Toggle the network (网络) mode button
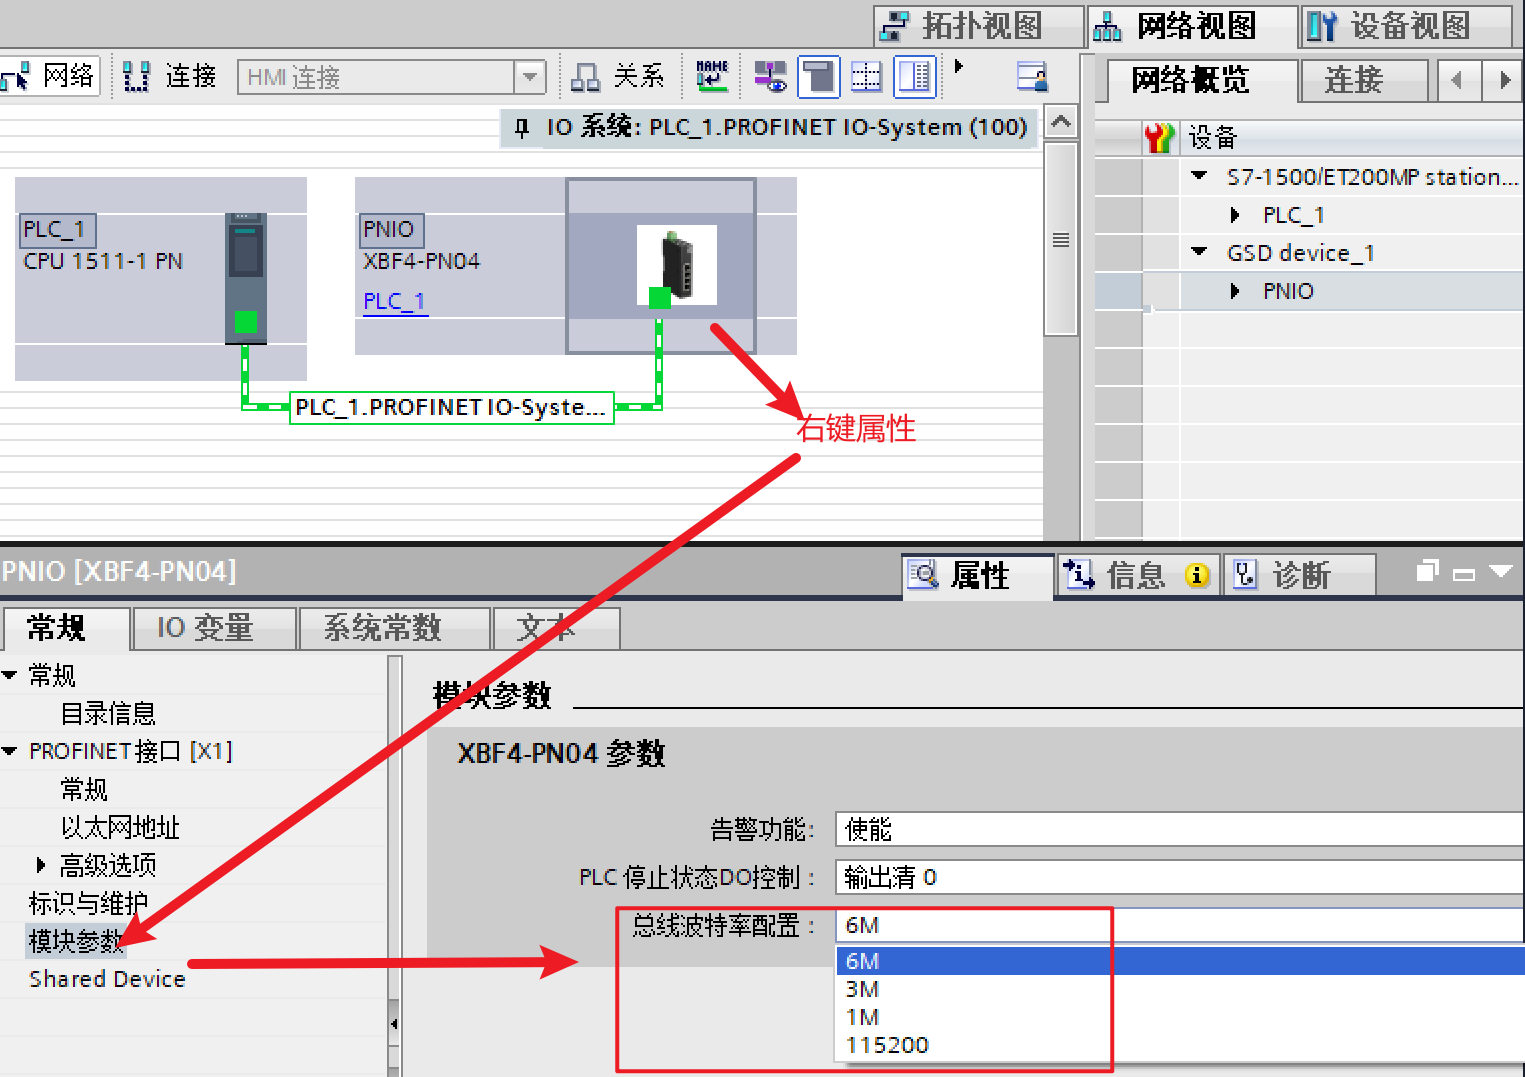The width and height of the screenshot is (1525, 1077). [50, 77]
